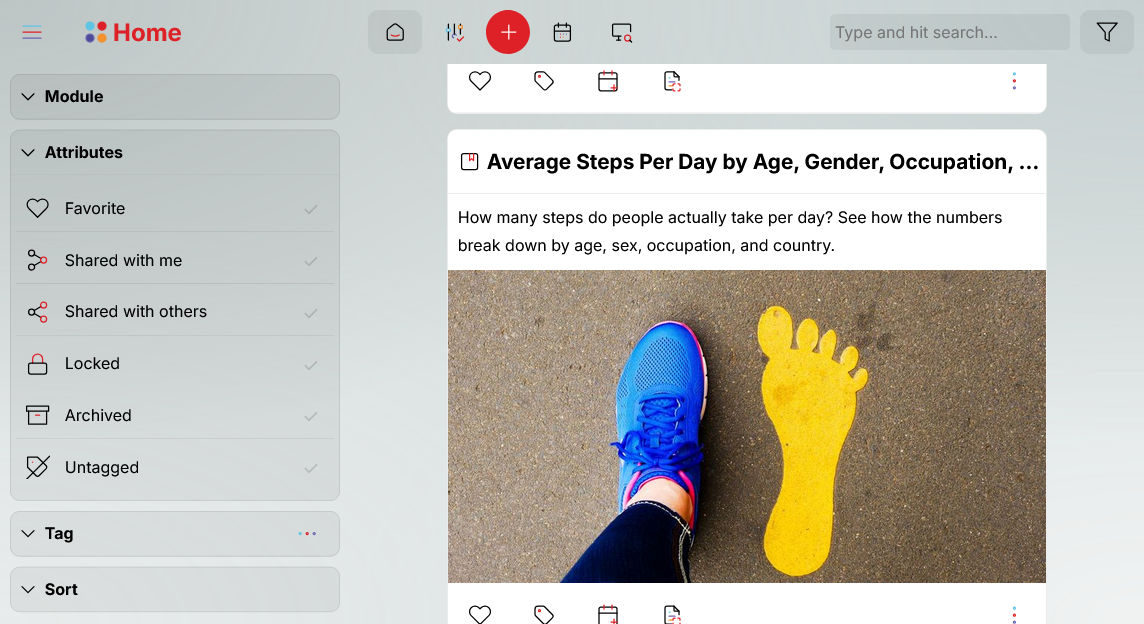
Task: Open the hamburger menu icon
Action: pyautogui.click(x=32, y=33)
